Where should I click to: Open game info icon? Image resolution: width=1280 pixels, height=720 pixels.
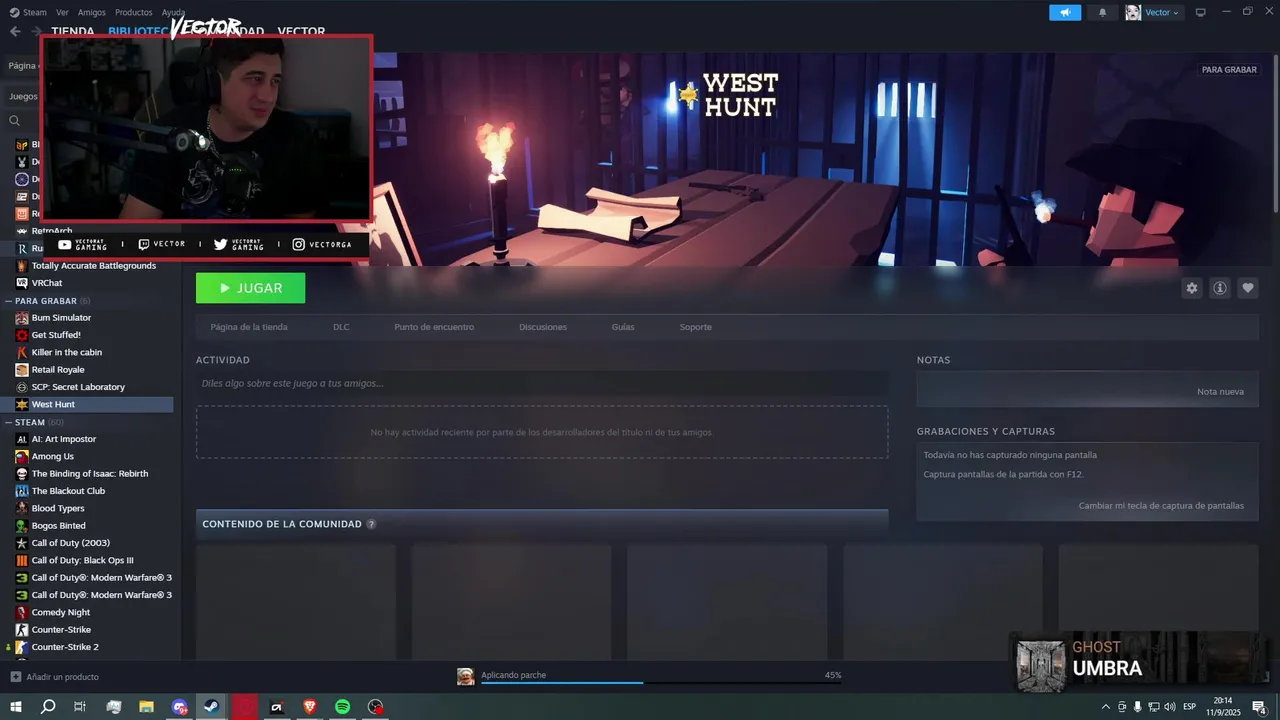(x=1220, y=288)
